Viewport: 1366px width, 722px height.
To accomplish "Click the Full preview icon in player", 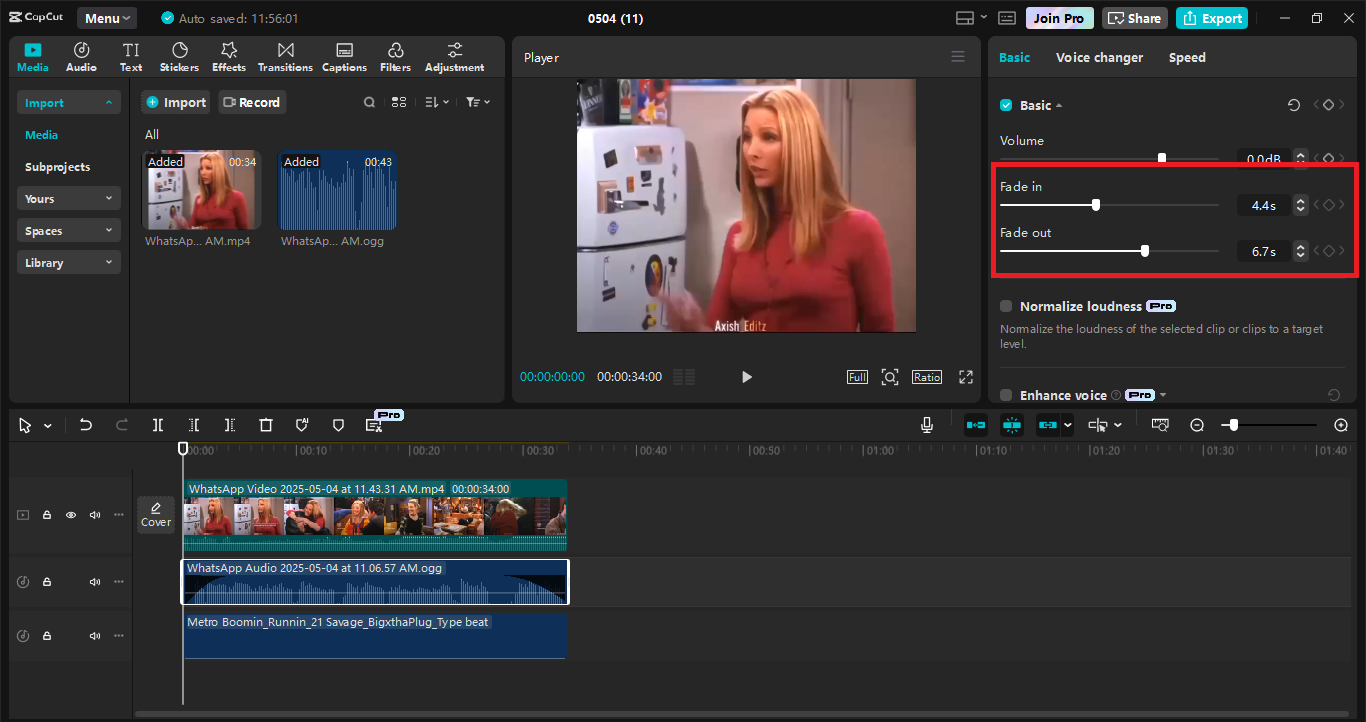I will click(857, 377).
